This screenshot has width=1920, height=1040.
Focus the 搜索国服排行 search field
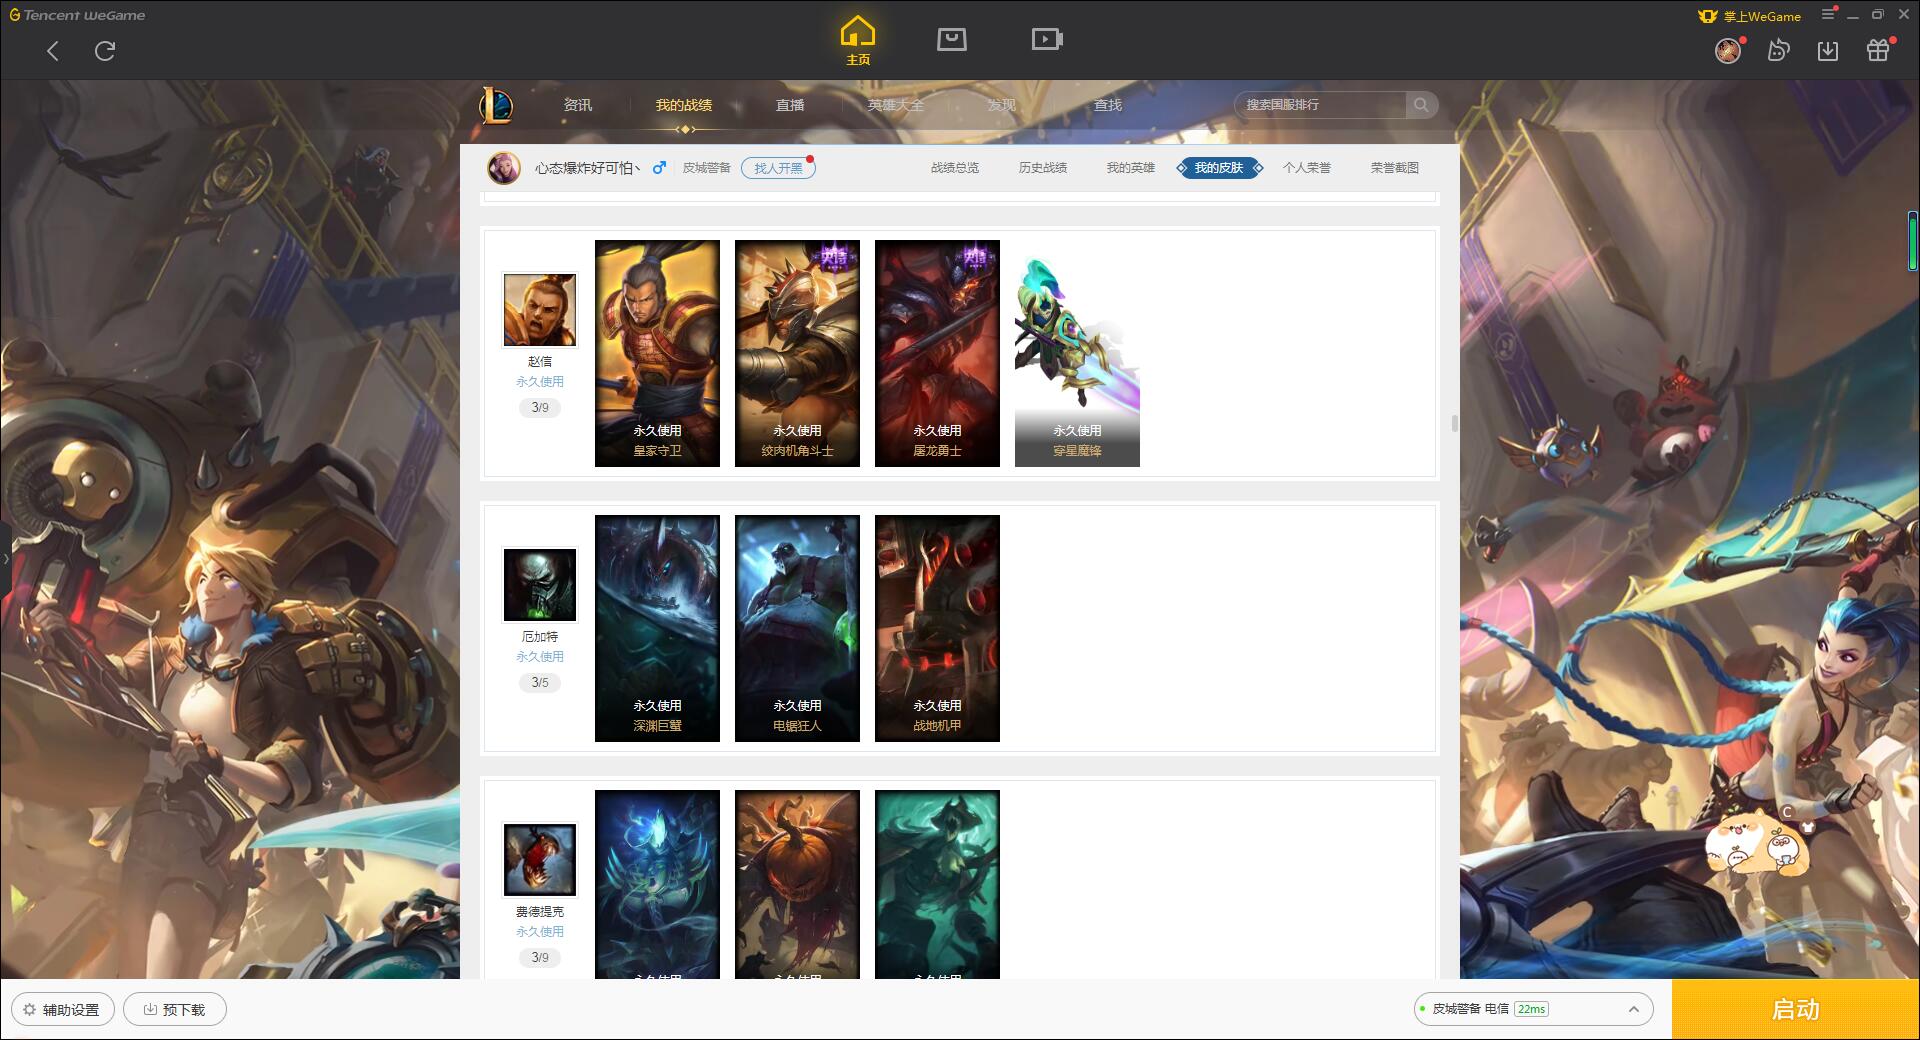coord(1320,105)
